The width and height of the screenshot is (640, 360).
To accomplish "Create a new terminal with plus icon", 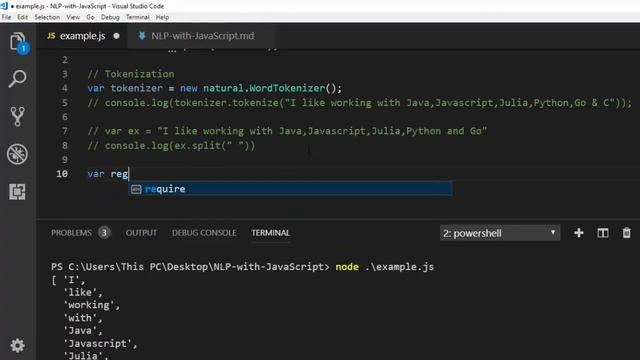I will [x=578, y=233].
